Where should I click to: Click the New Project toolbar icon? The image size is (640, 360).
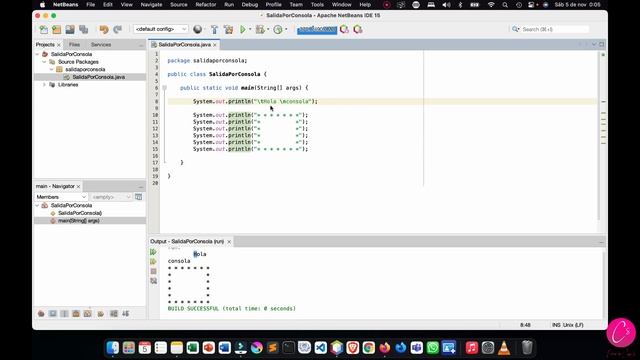pyautogui.click(x=57, y=29)
